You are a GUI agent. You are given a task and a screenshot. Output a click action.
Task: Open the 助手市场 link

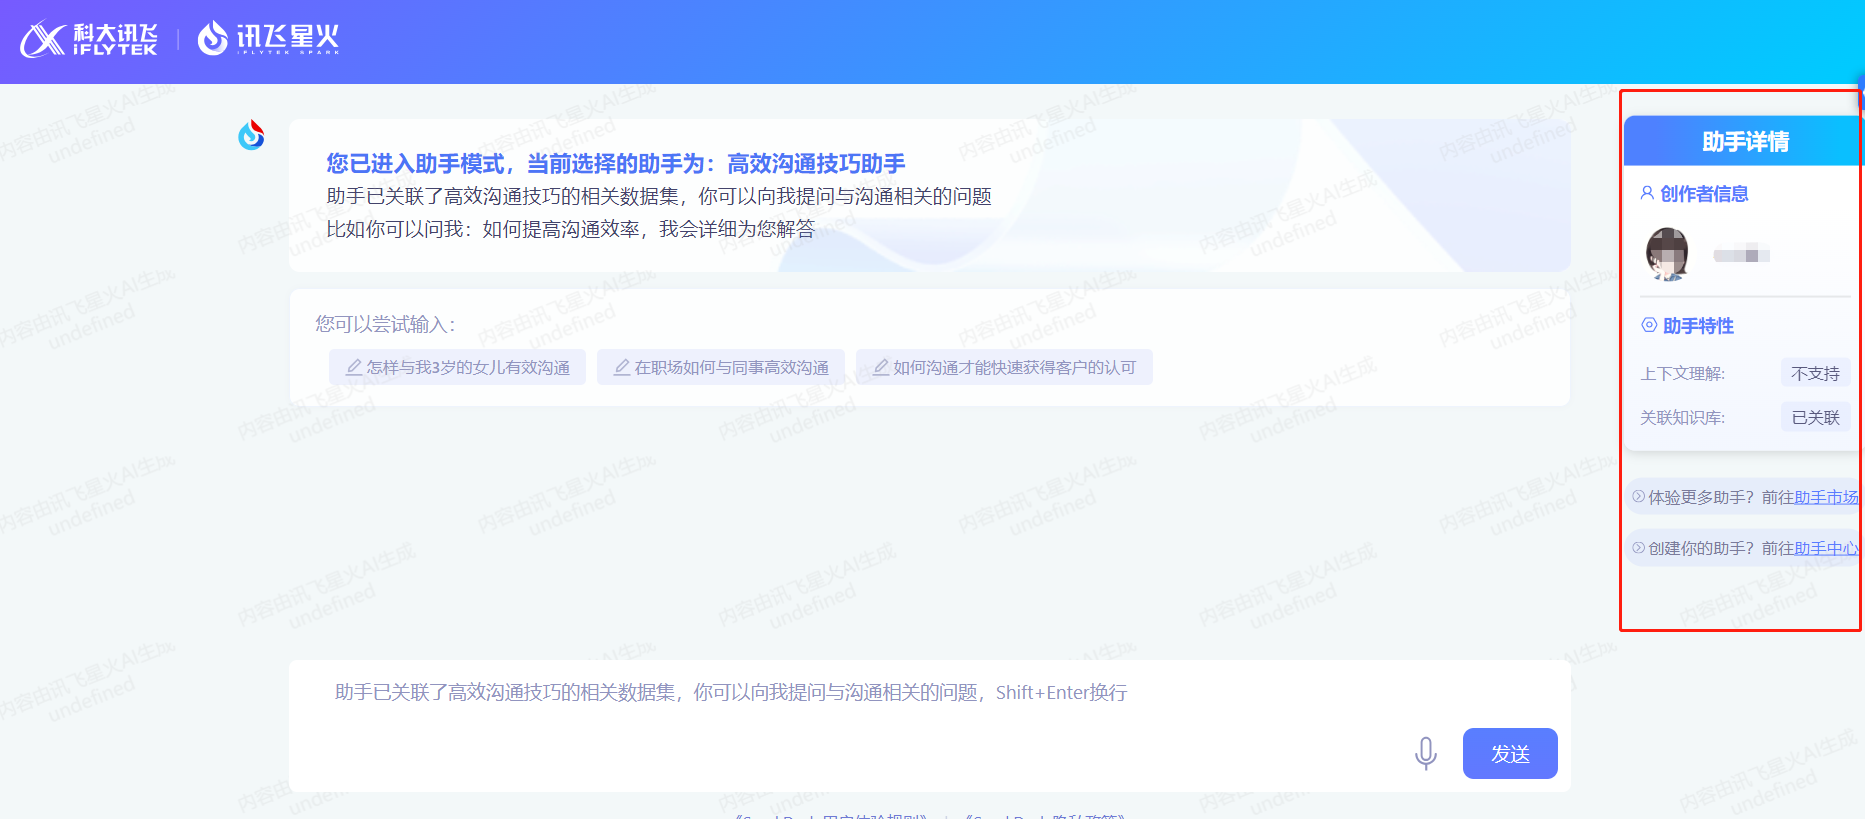click(1826, 497)
